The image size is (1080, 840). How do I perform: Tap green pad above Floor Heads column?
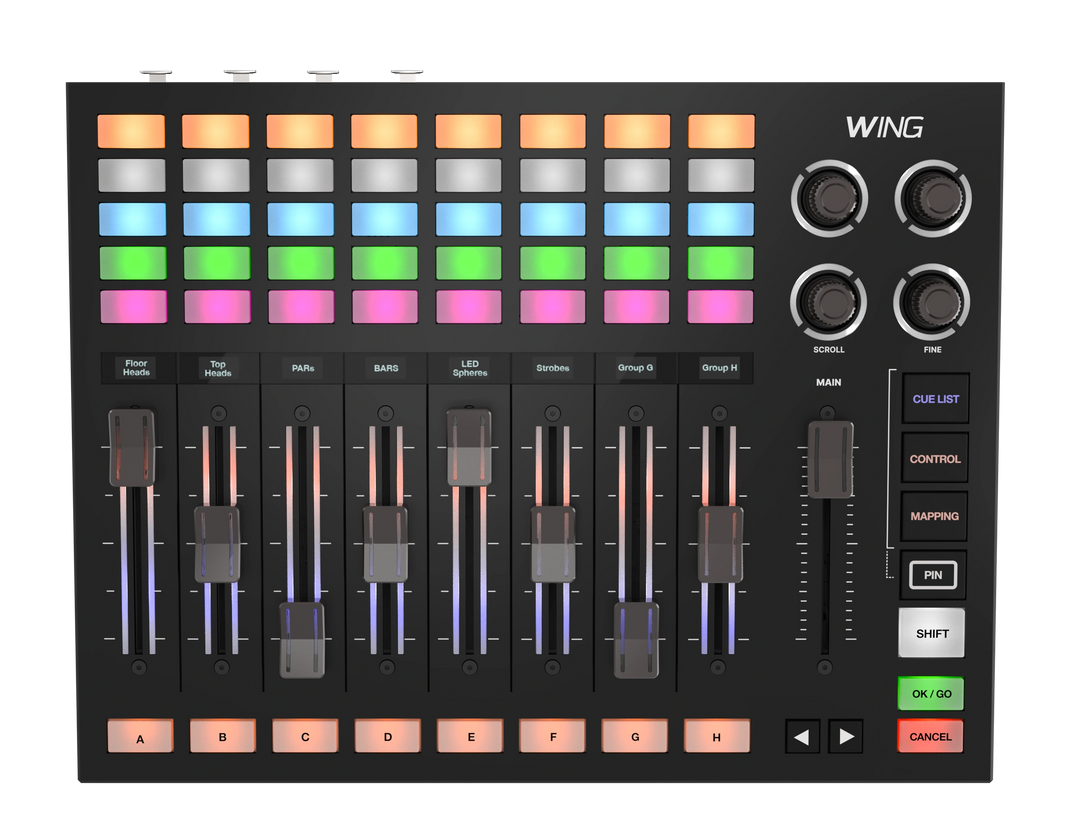pyautogui.click(x=134, y=263)
